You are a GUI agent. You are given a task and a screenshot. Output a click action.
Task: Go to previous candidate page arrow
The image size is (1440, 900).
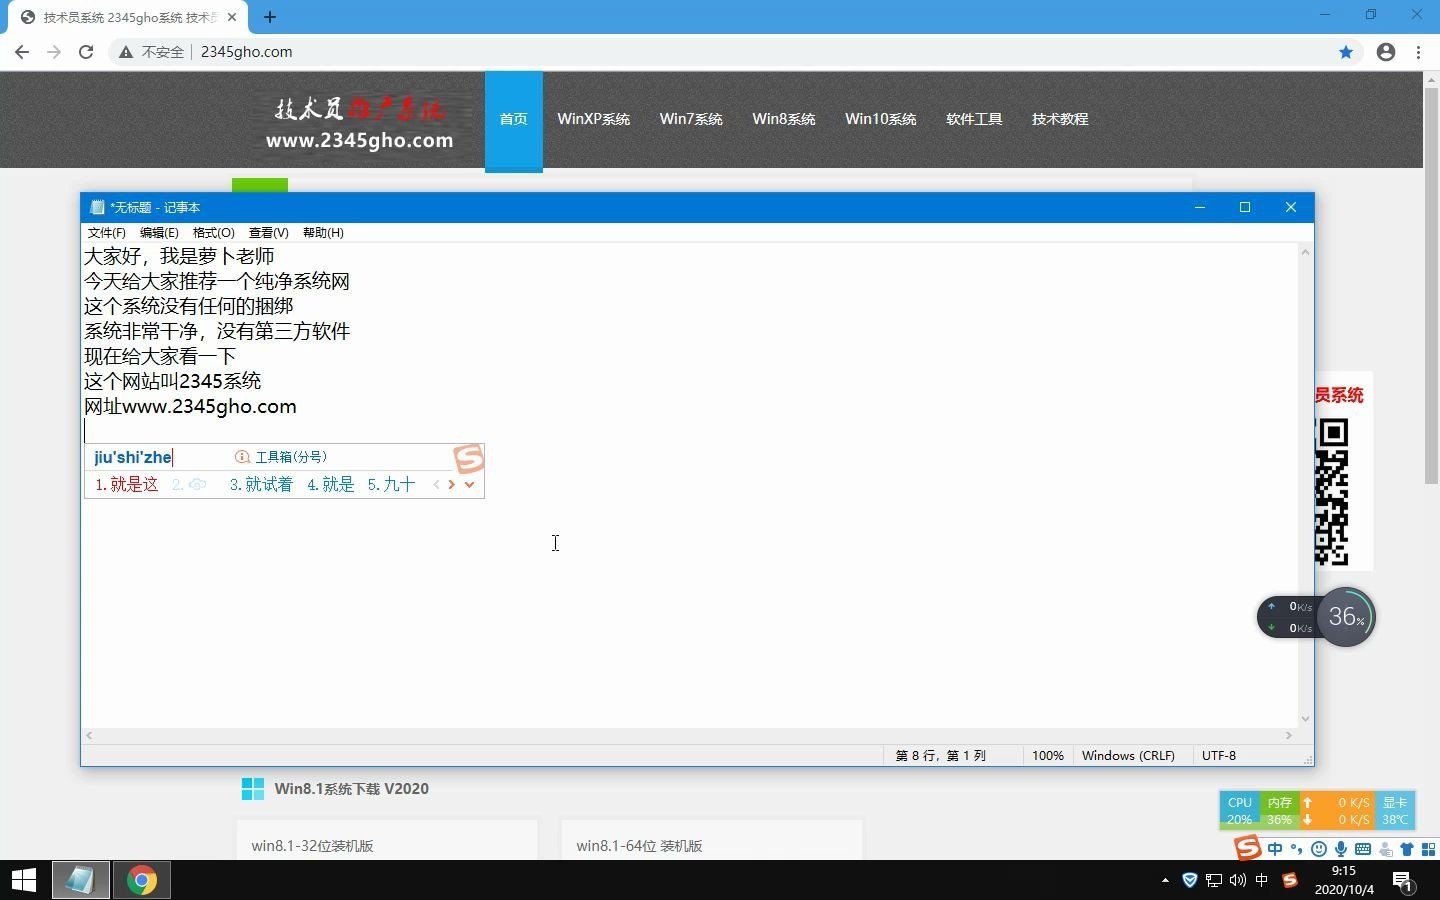[436, 484]
